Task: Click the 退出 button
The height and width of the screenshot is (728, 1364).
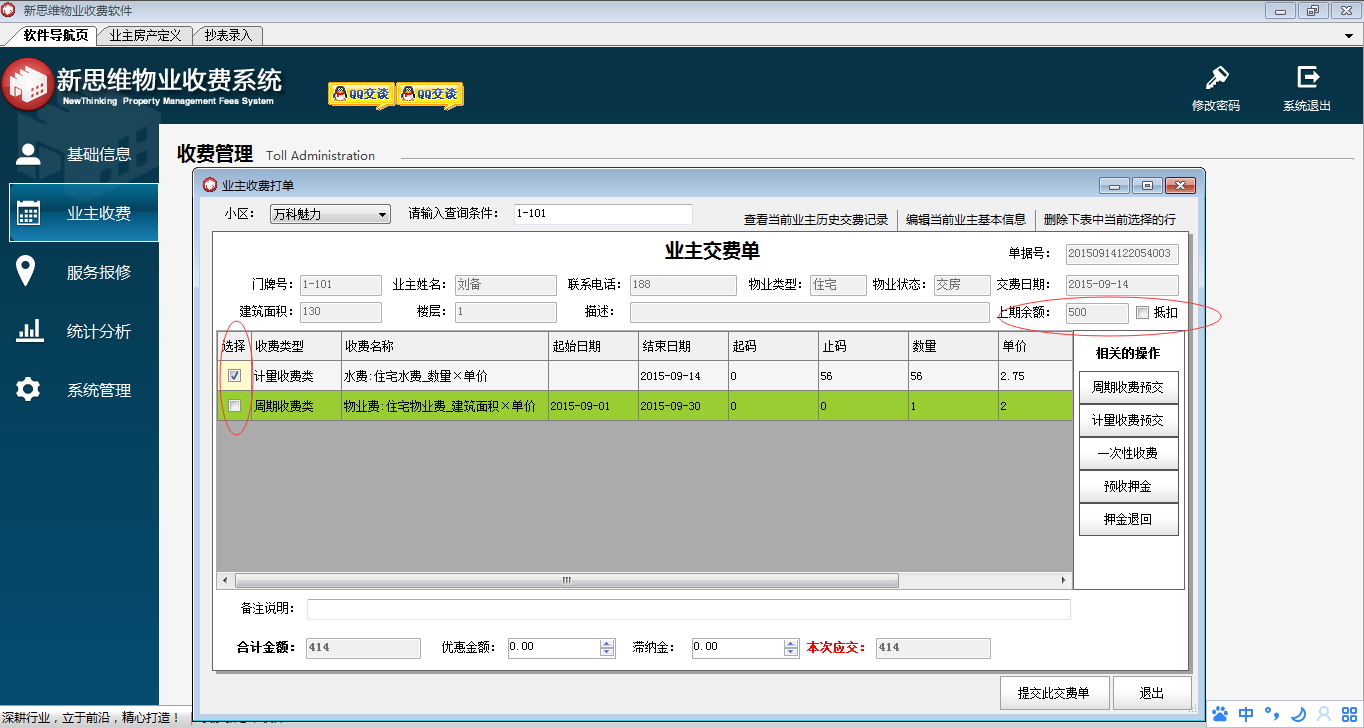Action: point(1152,693)
